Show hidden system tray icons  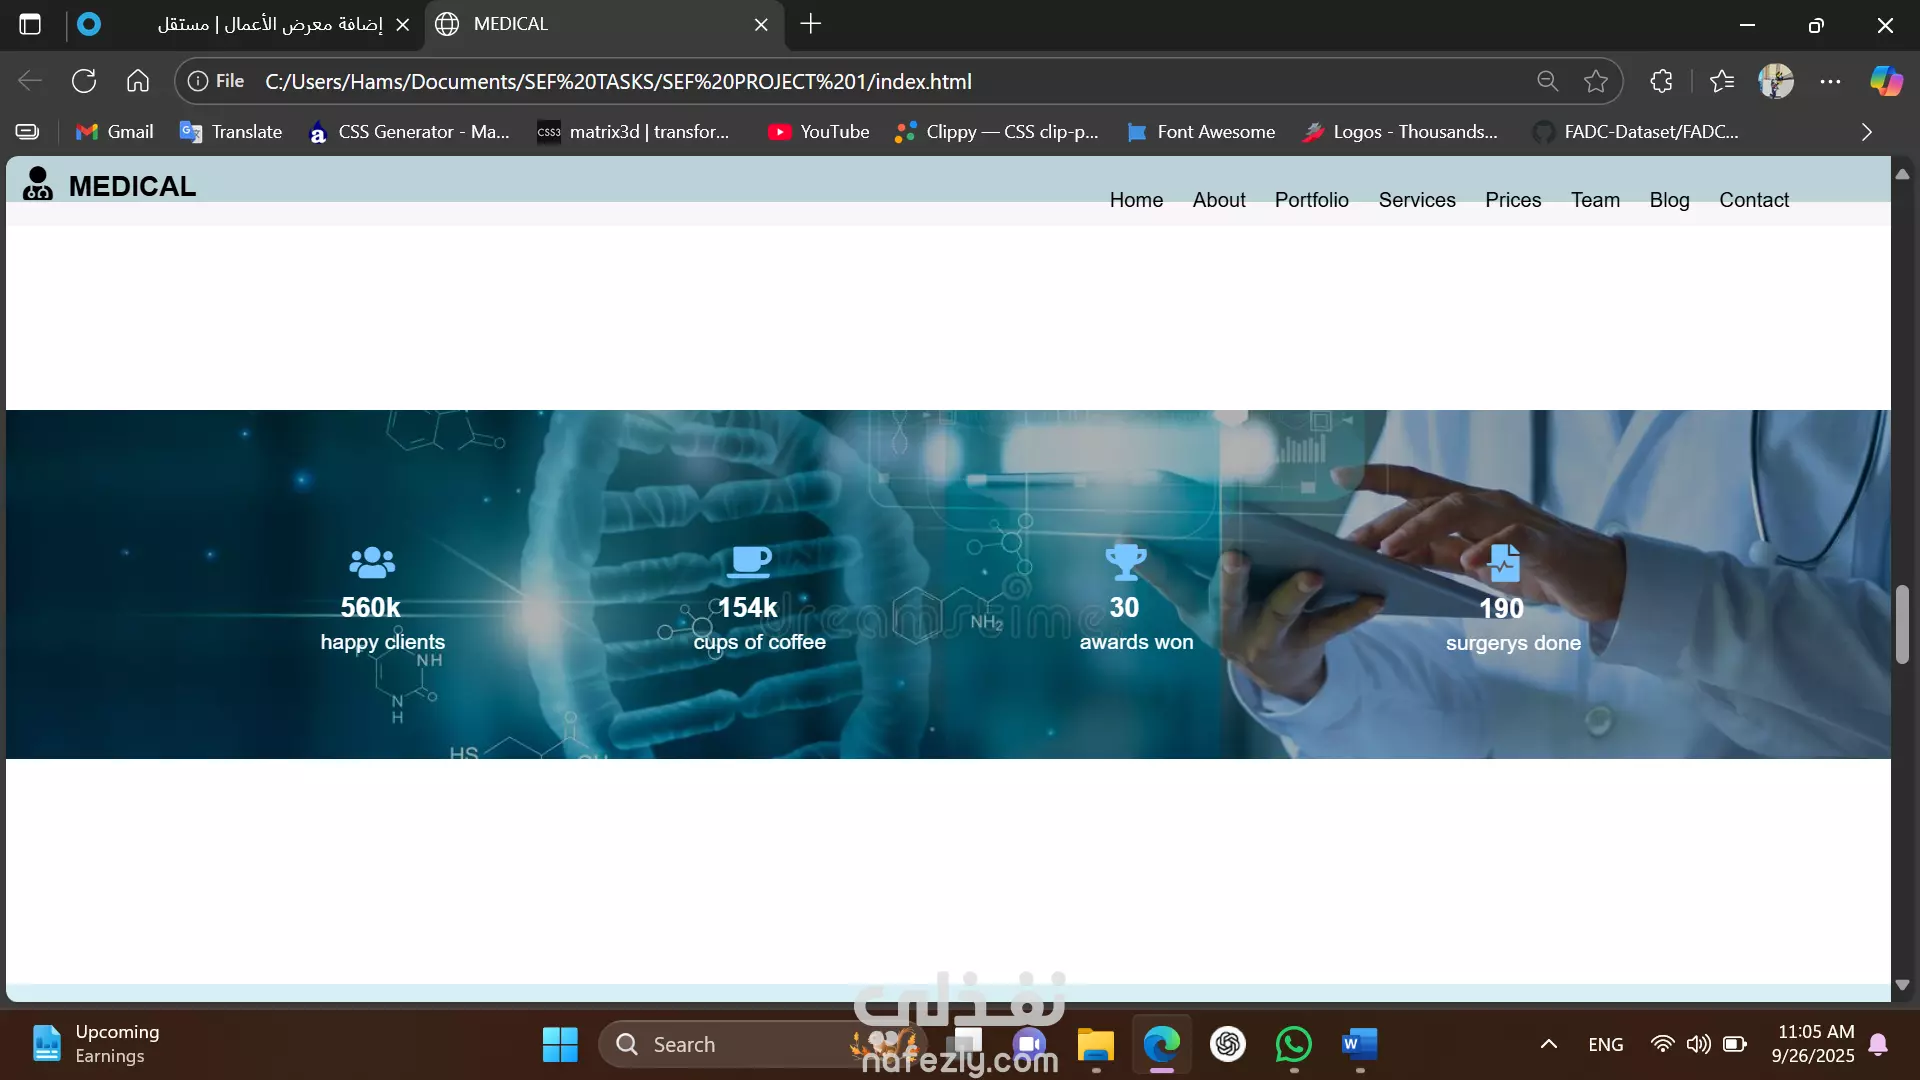pyautogui.click(x=1548, y=1044)
